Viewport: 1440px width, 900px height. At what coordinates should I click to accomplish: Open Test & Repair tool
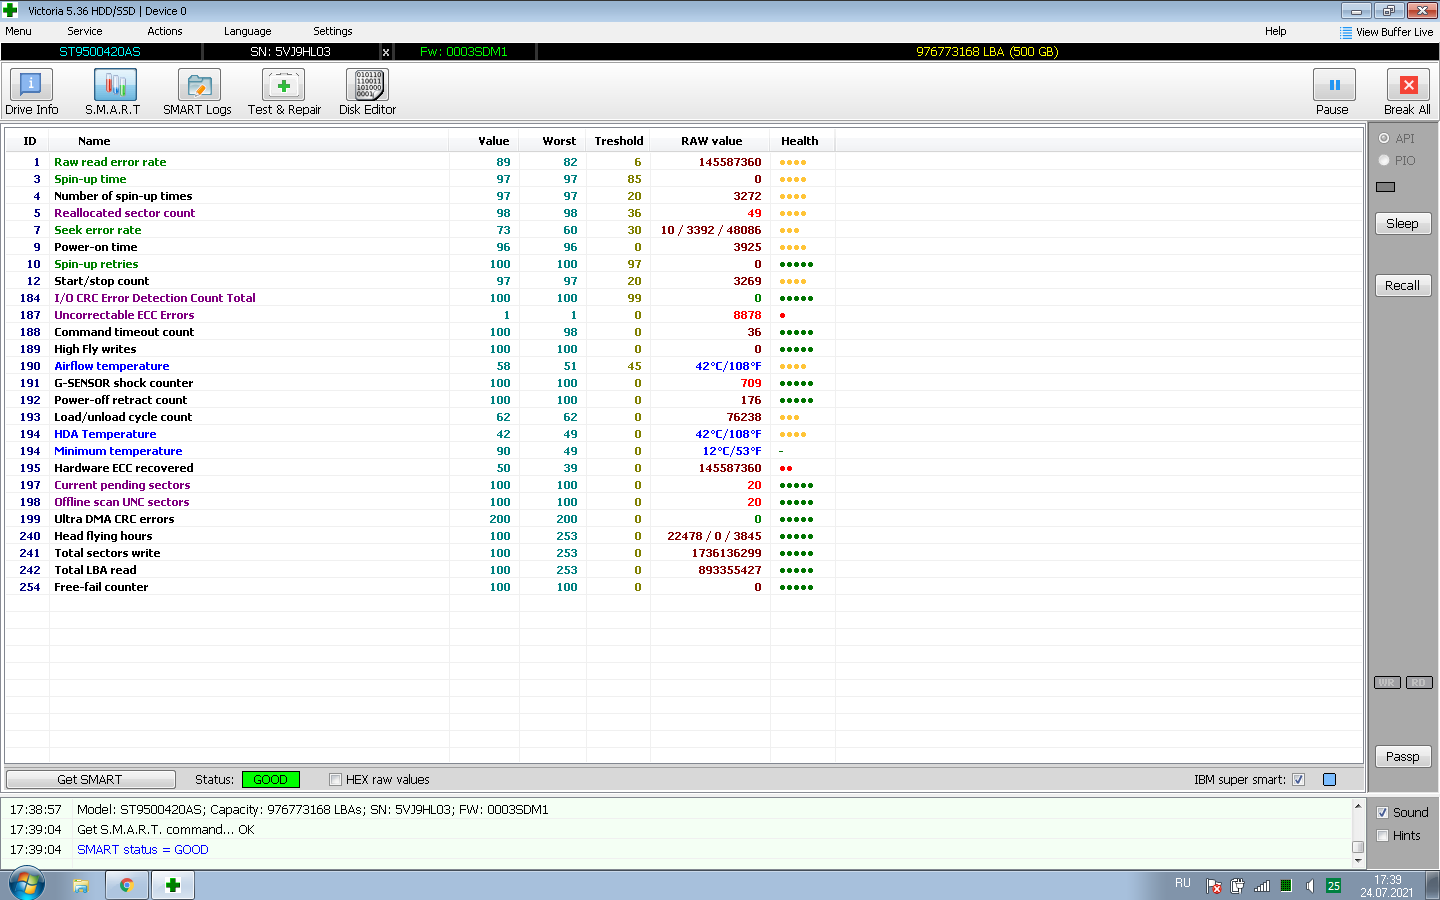[283, 85]
